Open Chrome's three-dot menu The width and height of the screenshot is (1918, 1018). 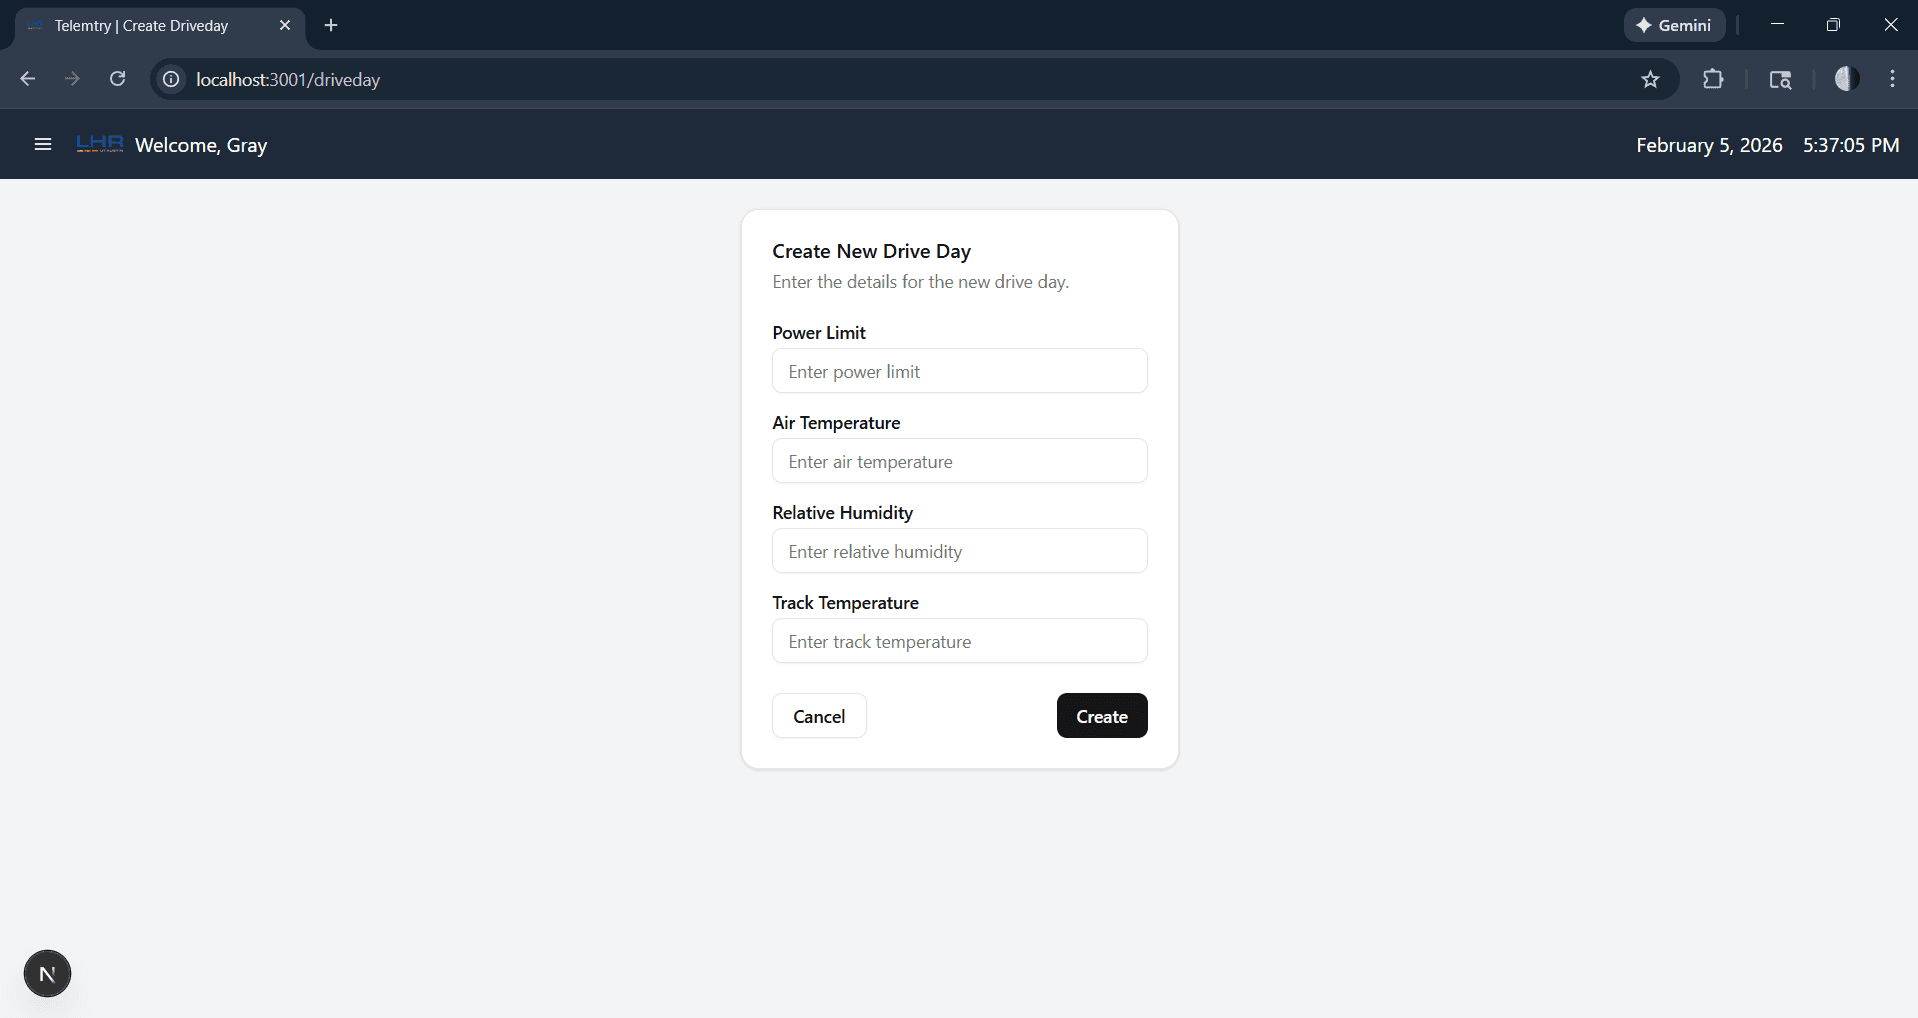(x=1892, y=80)
